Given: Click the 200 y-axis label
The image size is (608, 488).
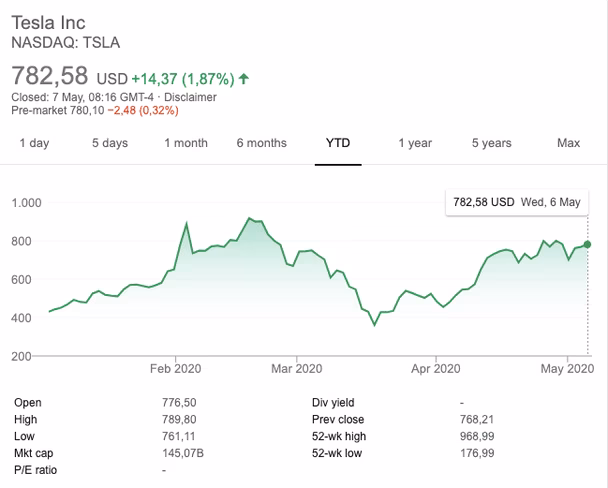Looking at the screenshot, I should point(21,356).
